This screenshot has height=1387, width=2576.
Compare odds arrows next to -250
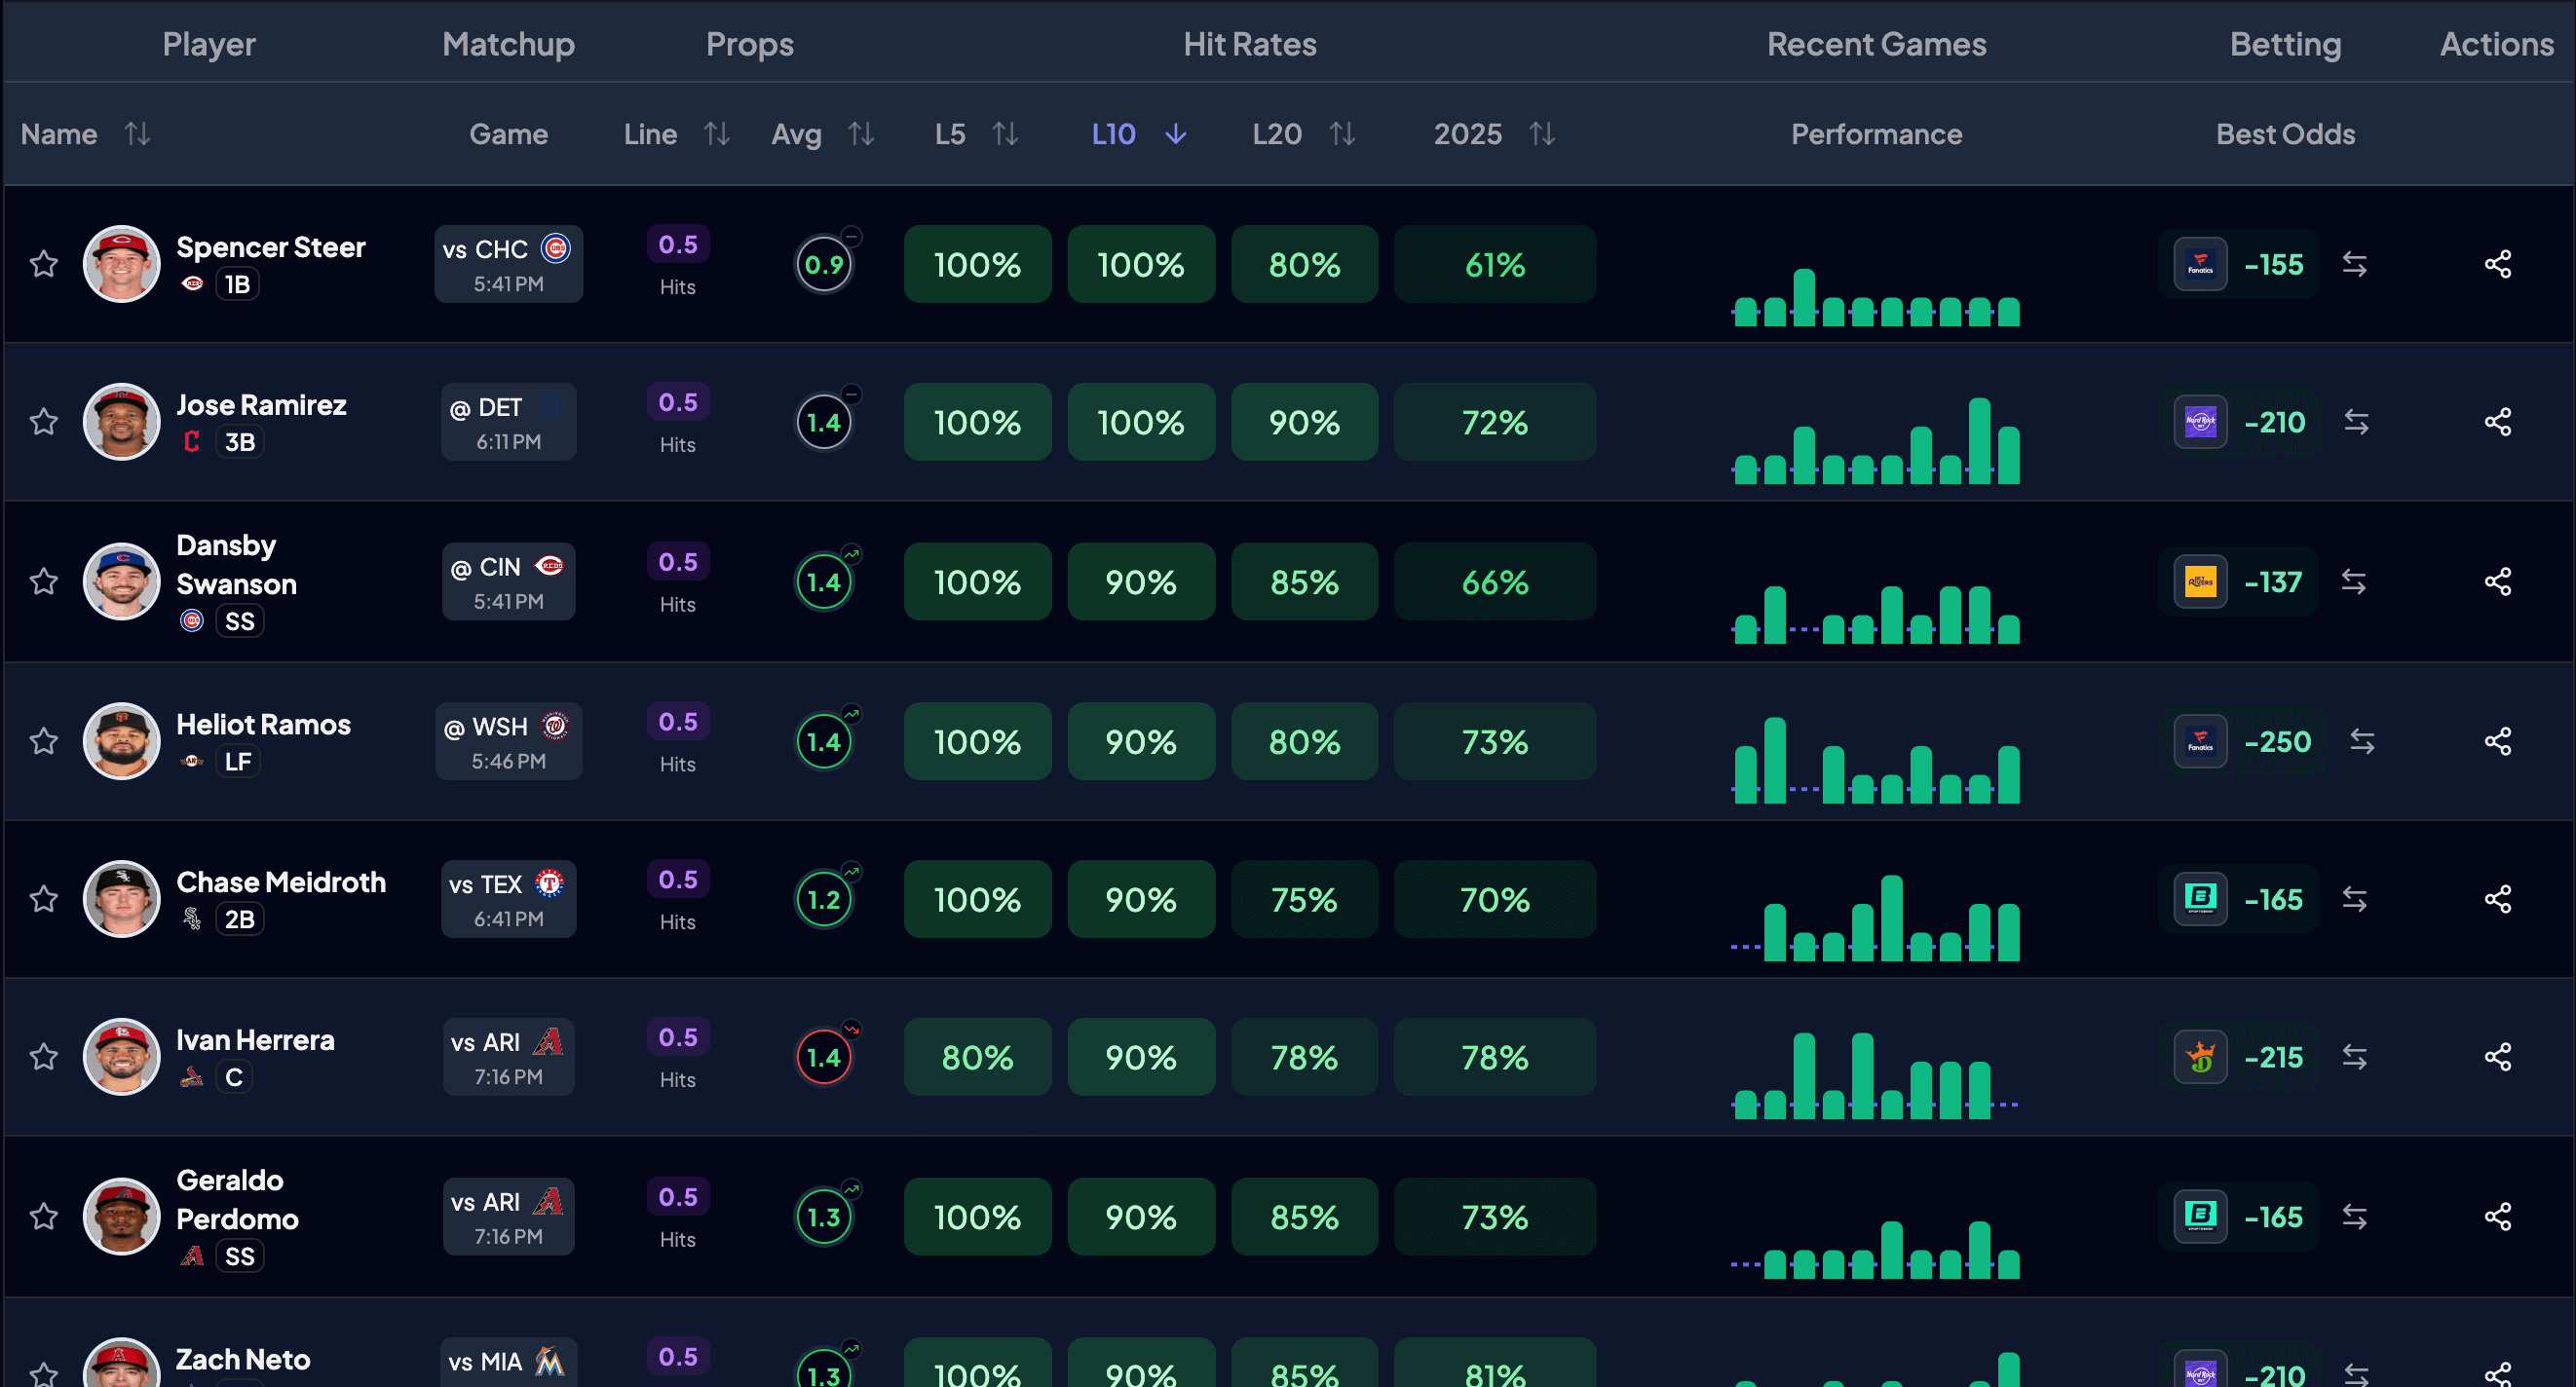(2362, 741)
